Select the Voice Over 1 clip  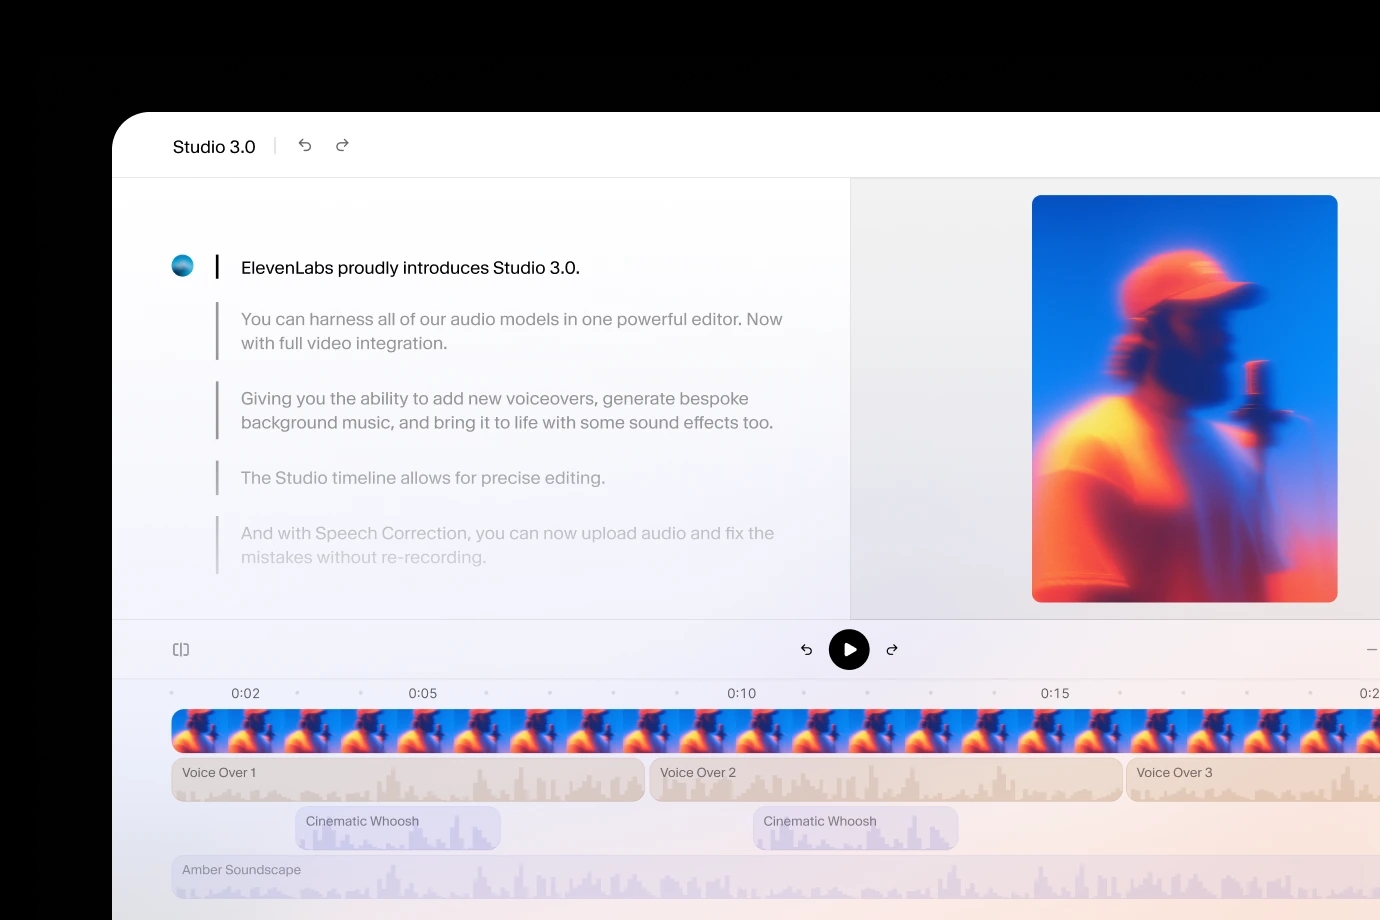407,780
